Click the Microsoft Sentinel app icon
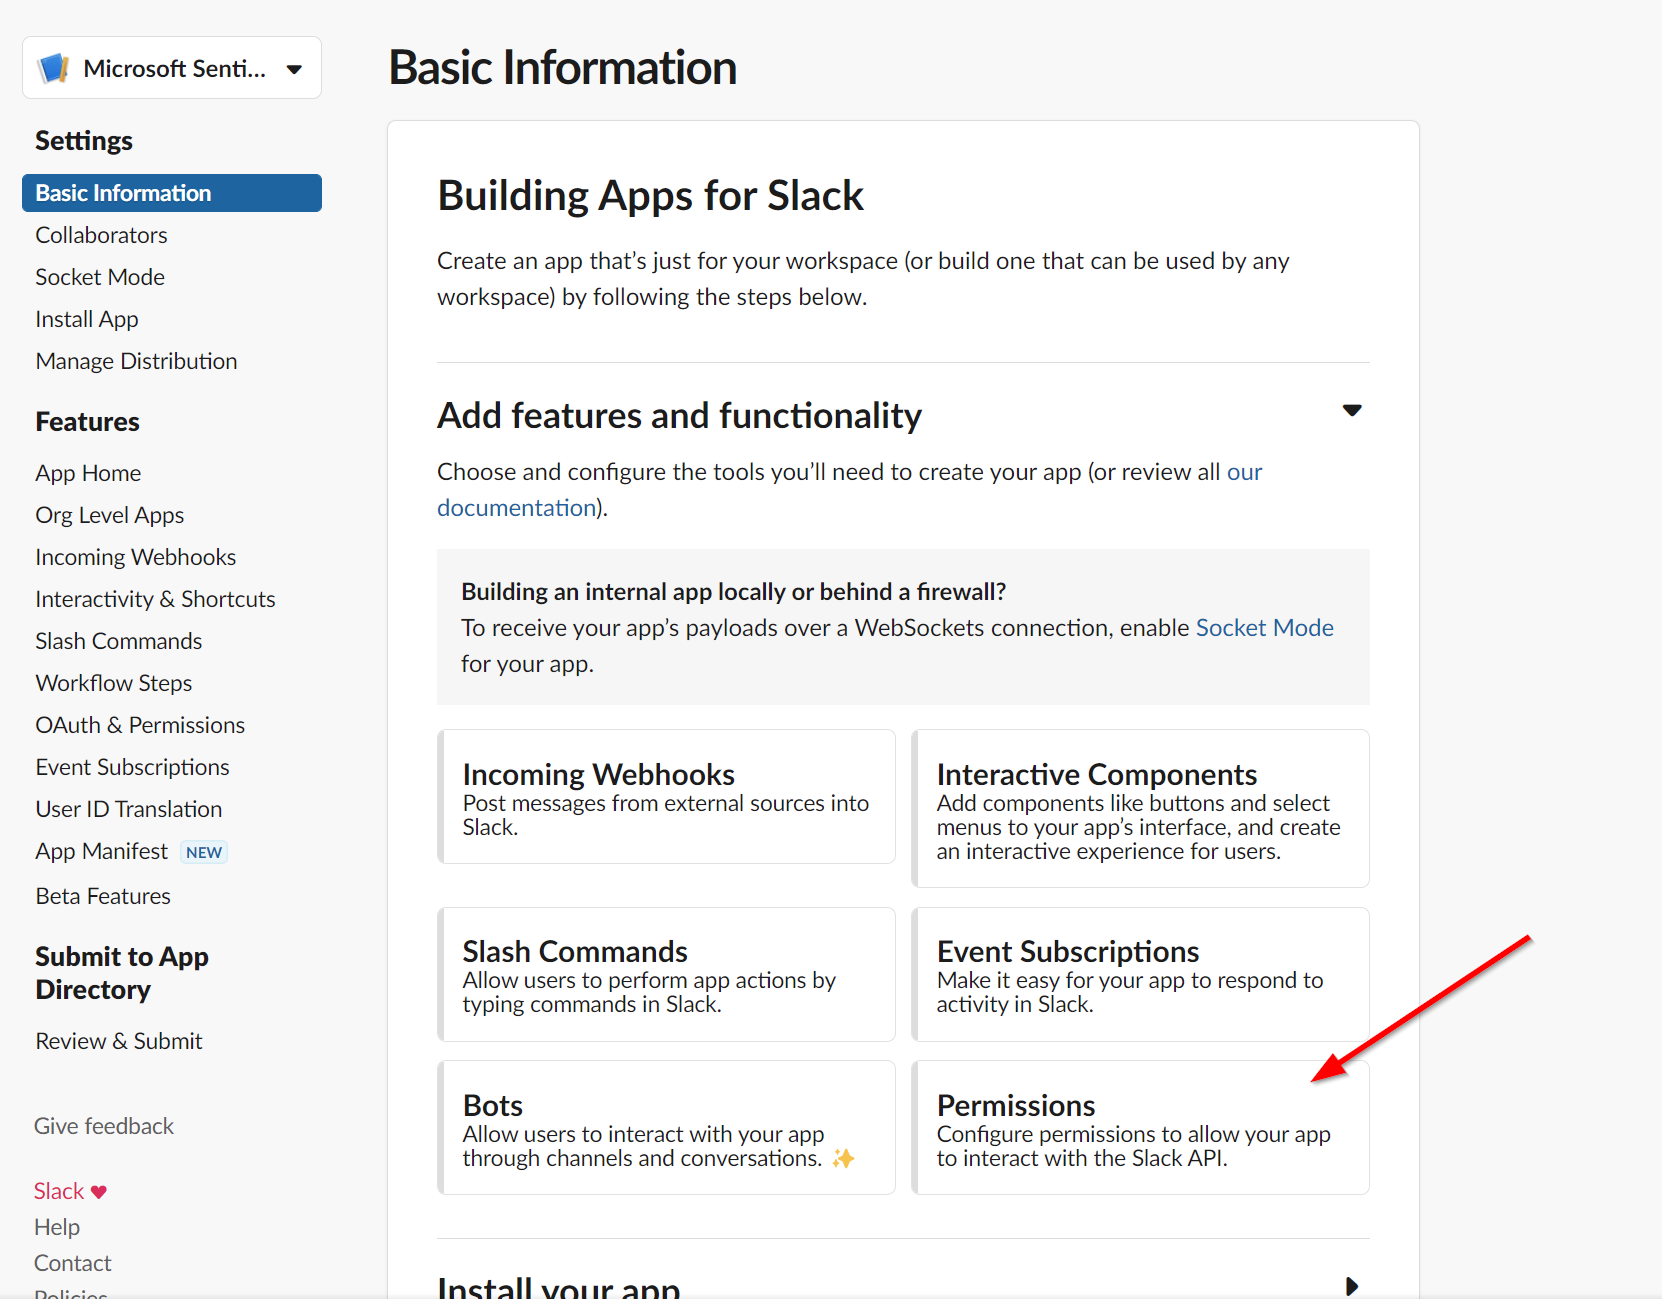The width and height of the screenshot is (1662, 1299). point(53,68)
